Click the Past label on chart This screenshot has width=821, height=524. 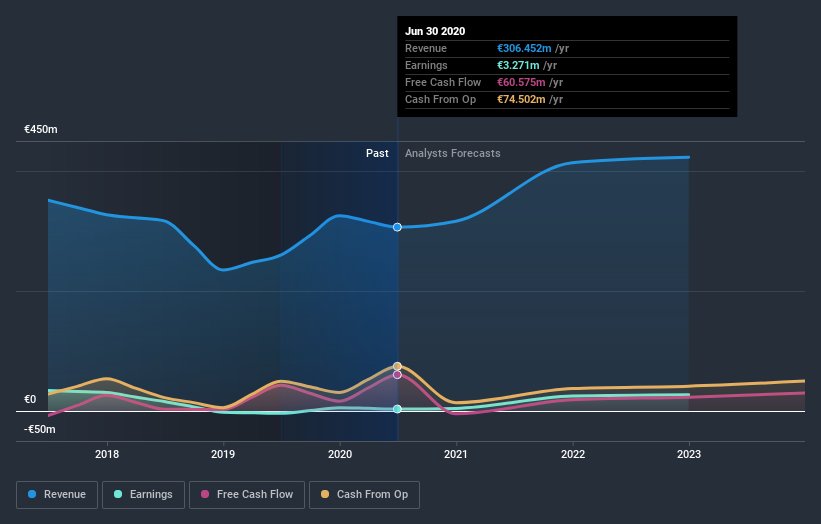(x=377, y=153)
